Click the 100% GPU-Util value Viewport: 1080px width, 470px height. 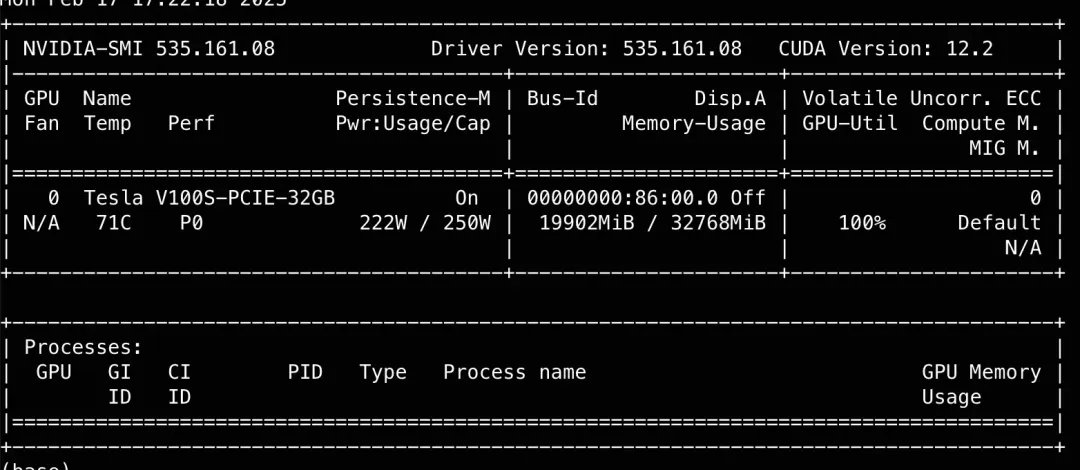(862, 223)
